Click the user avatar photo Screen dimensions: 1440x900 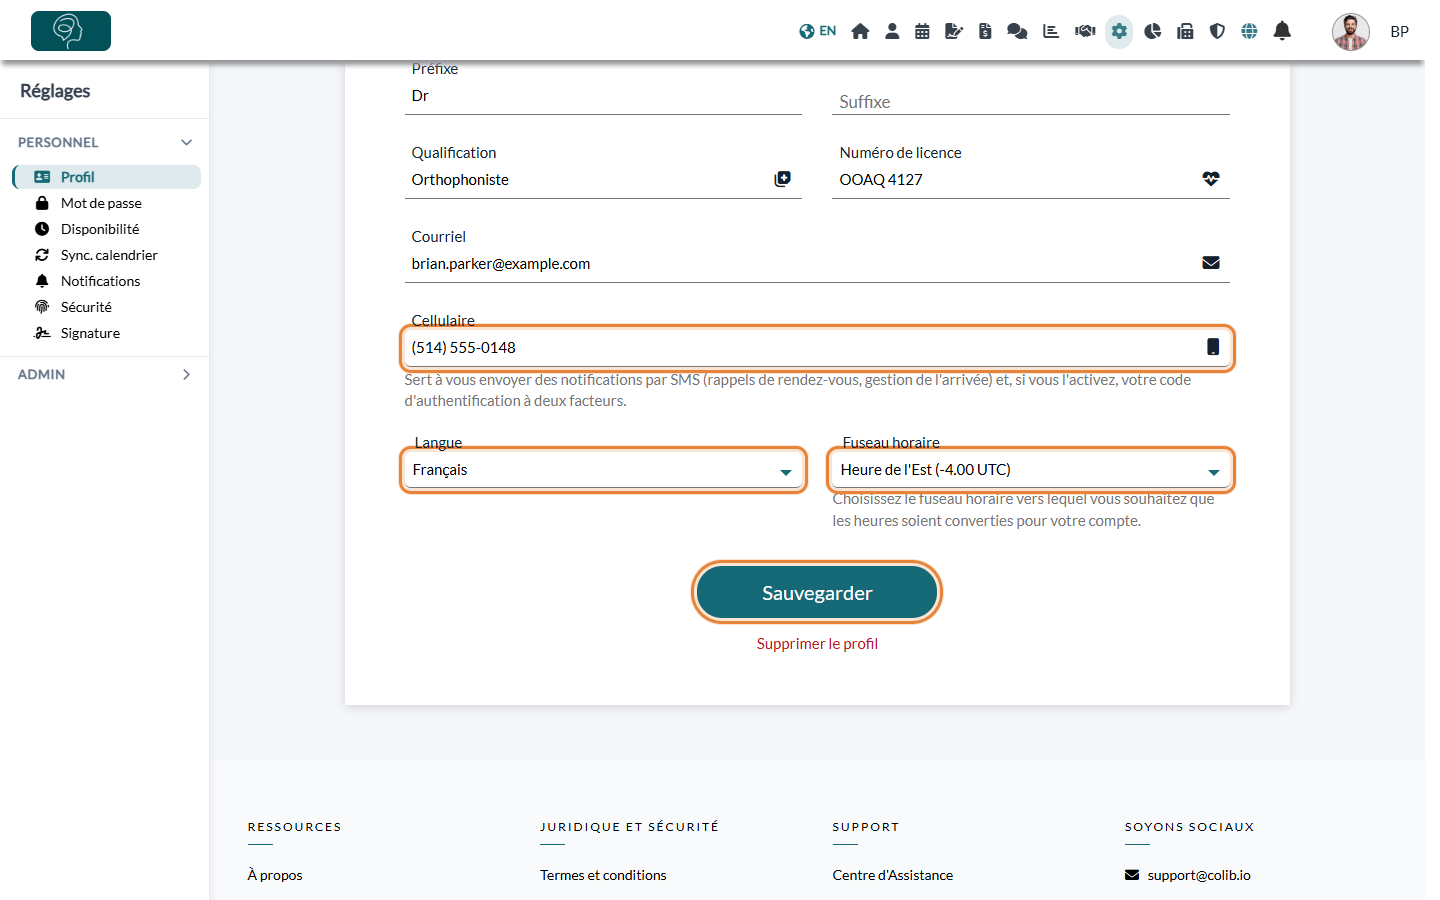1350,32
